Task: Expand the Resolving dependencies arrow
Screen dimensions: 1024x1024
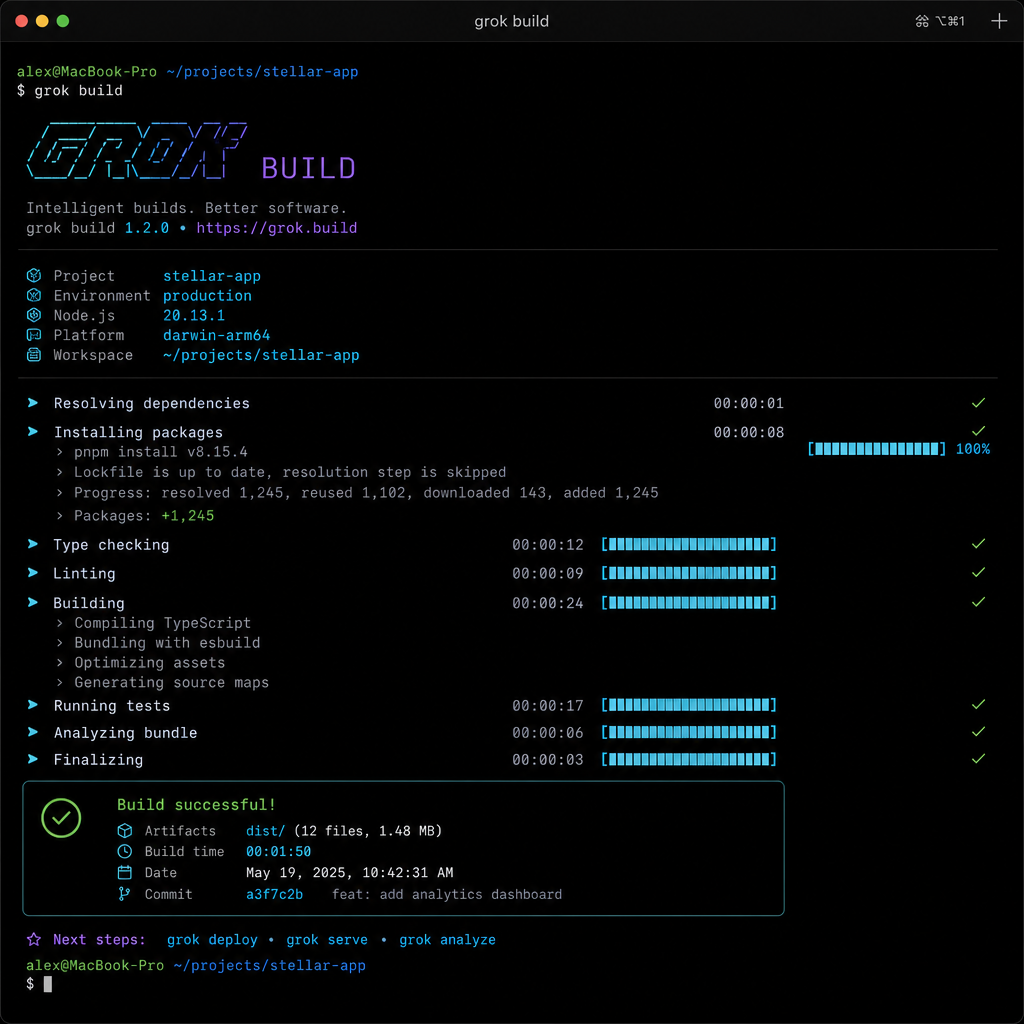Action: click(33, 402)
